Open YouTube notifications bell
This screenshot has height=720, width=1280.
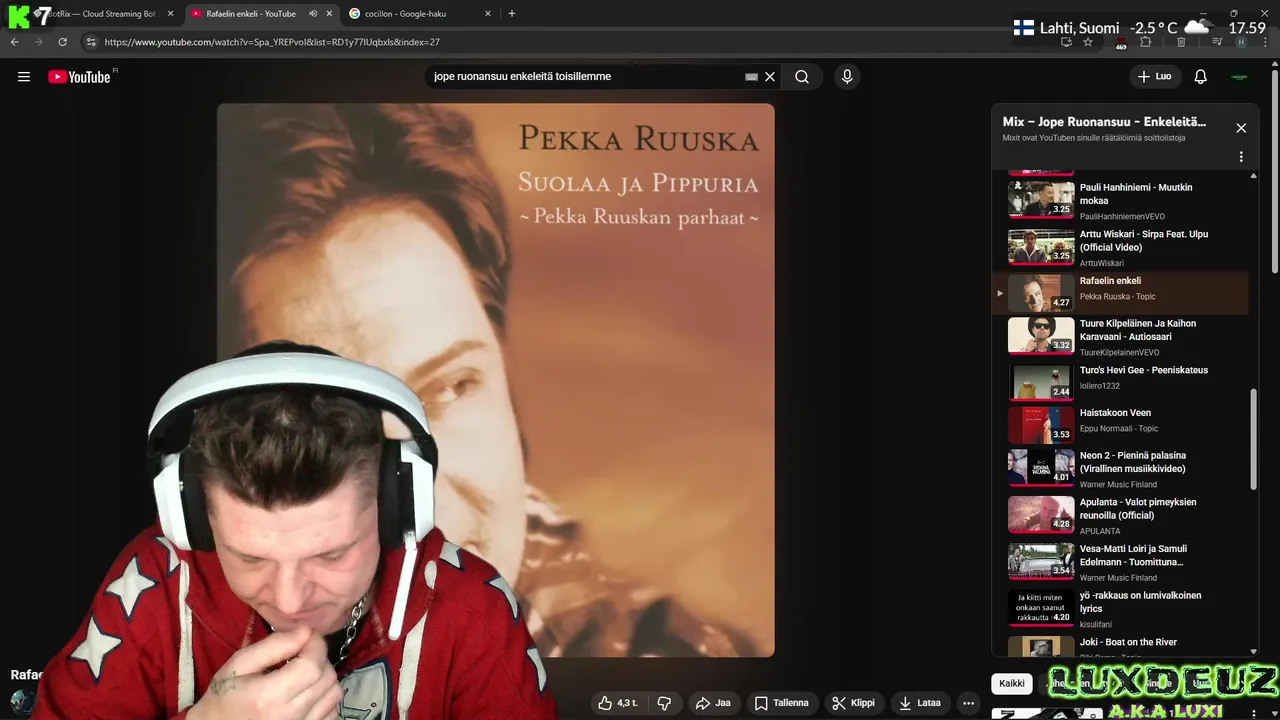coord(1201,77)
